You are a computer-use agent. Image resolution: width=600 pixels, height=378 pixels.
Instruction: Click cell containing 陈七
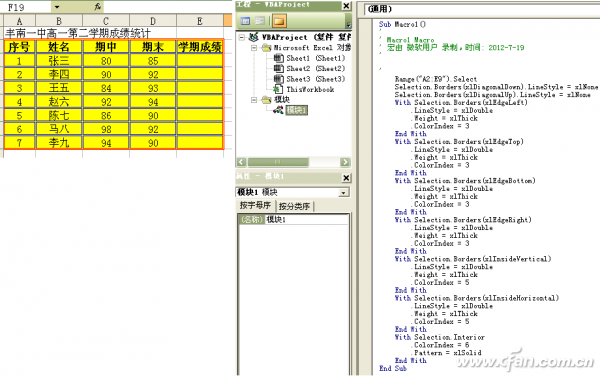coord(59,115)
